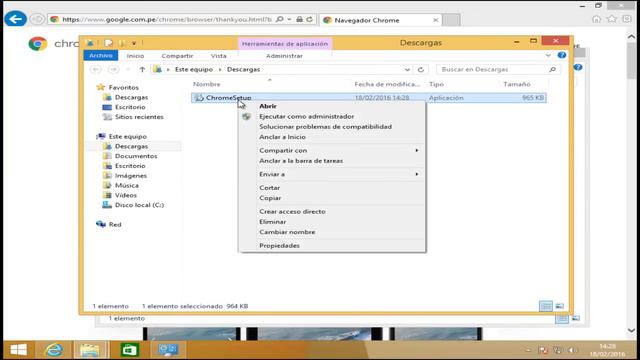Open Vídeos in the navigation pane
The height and width of the screenshot is (360, 640).
[126, 195]
